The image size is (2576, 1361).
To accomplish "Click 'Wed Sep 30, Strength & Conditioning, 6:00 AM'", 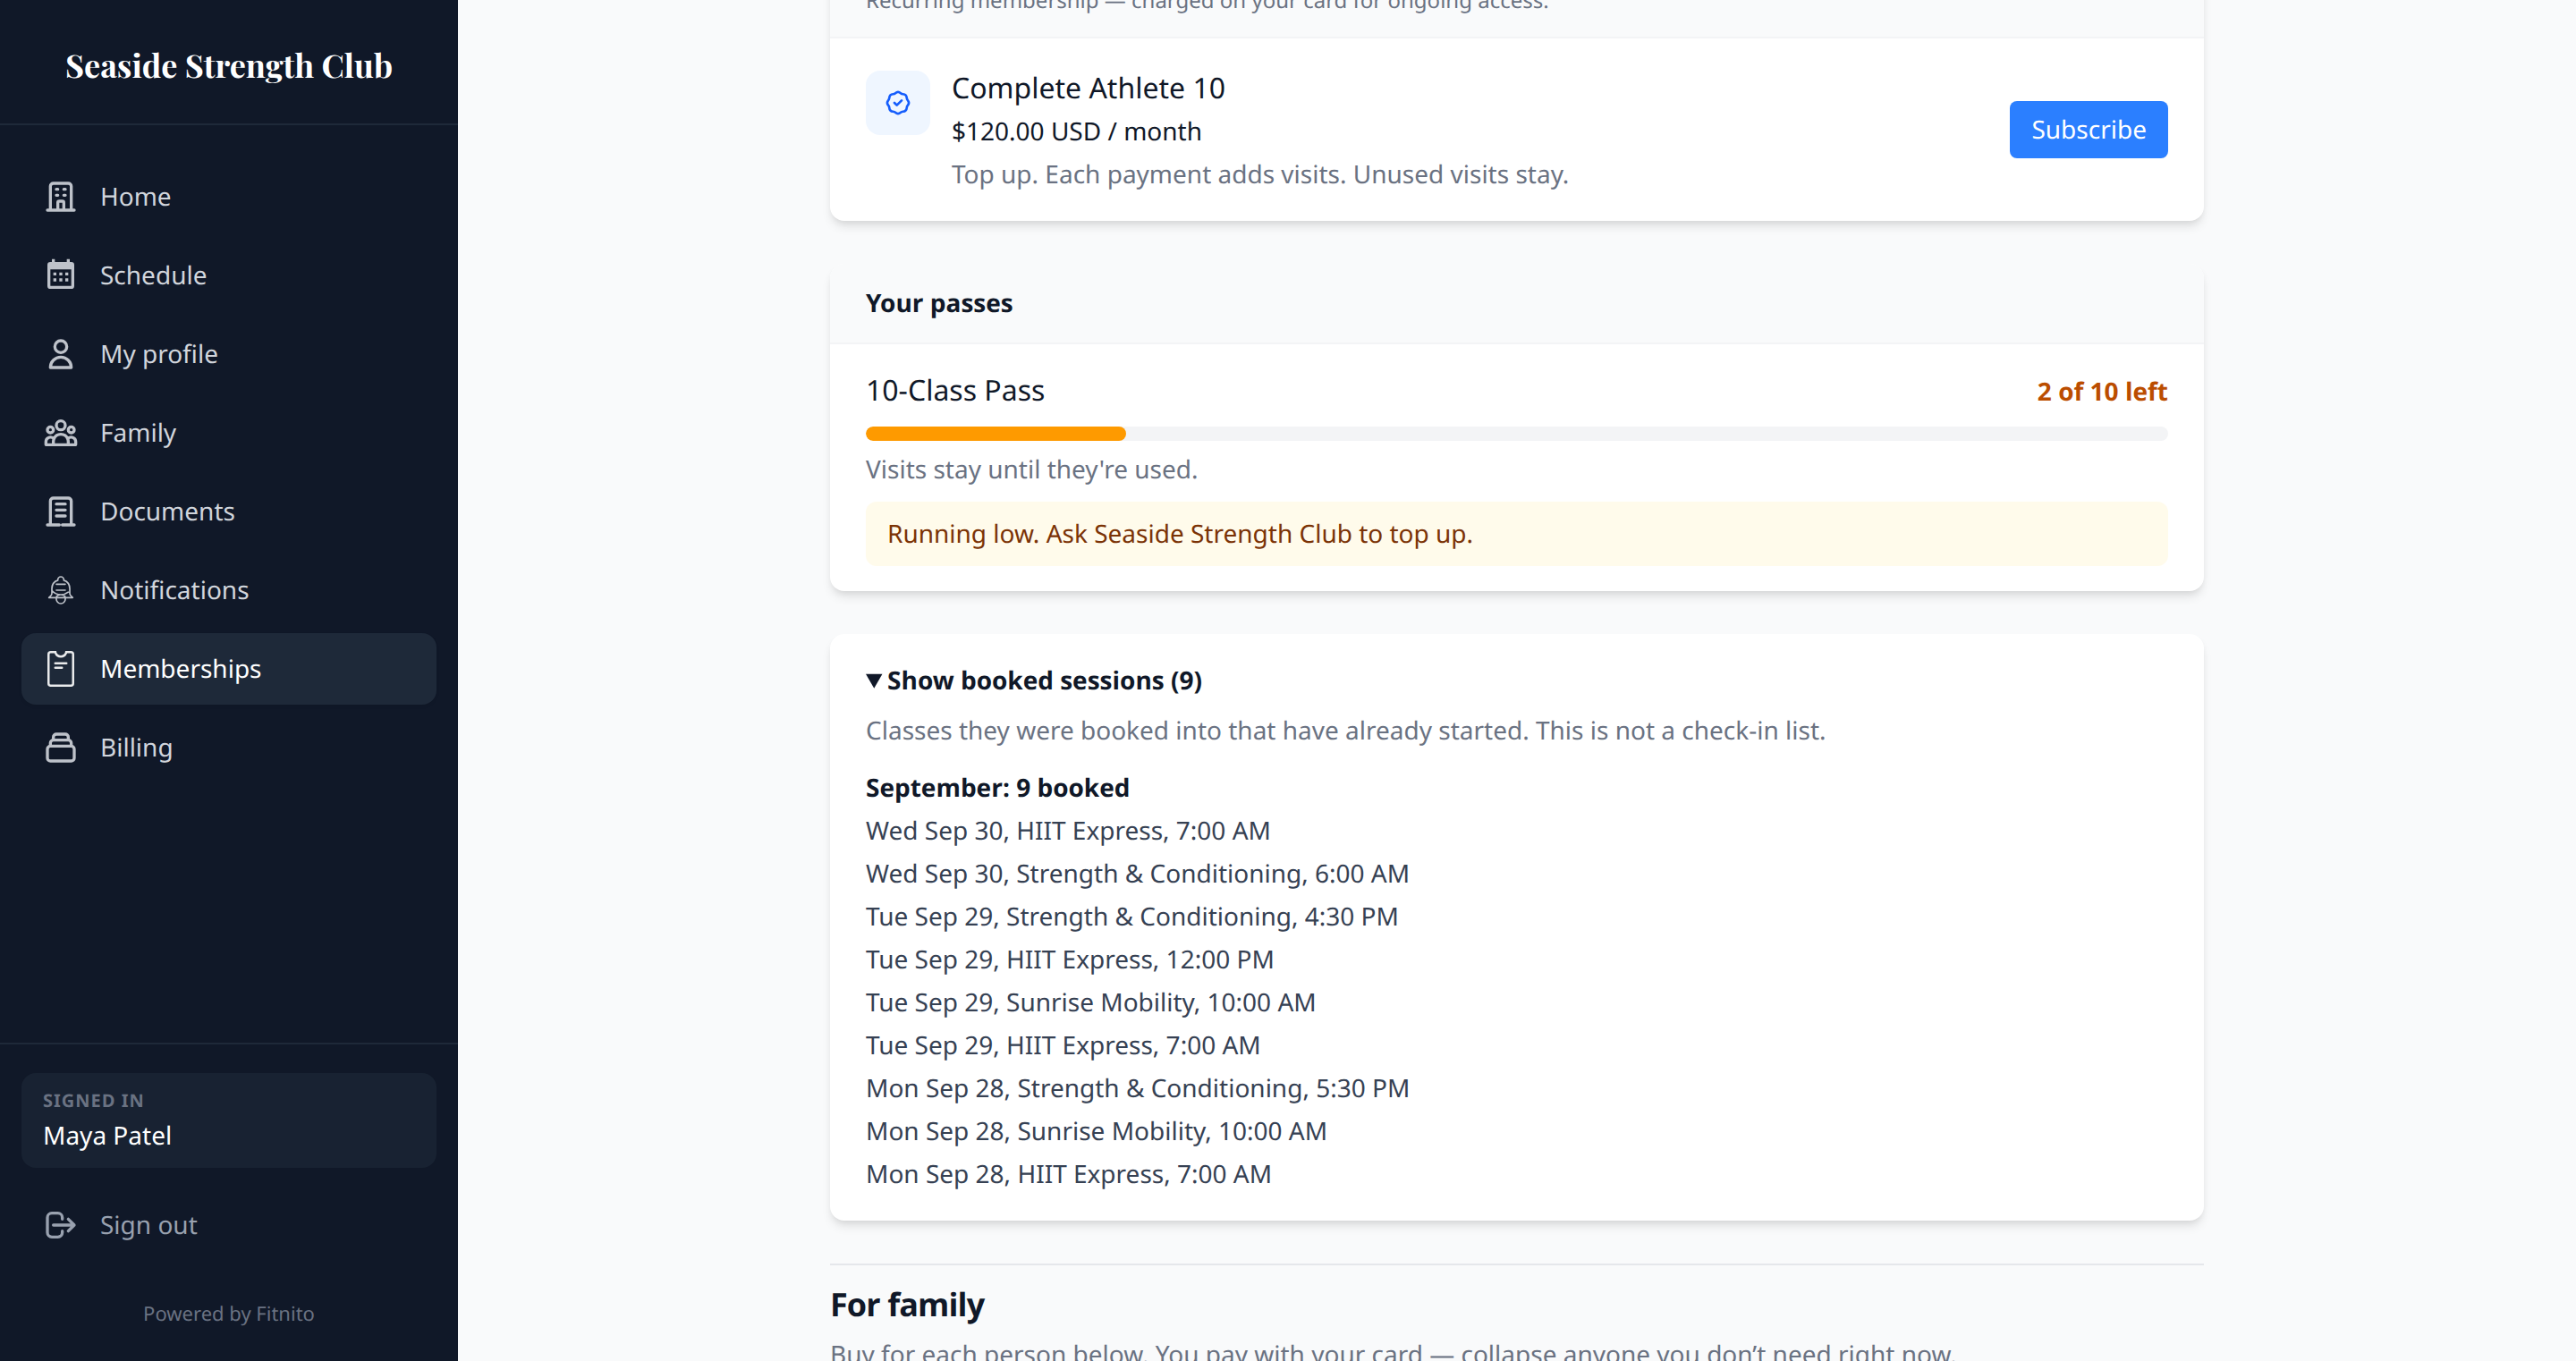I will pos(1137,874).
